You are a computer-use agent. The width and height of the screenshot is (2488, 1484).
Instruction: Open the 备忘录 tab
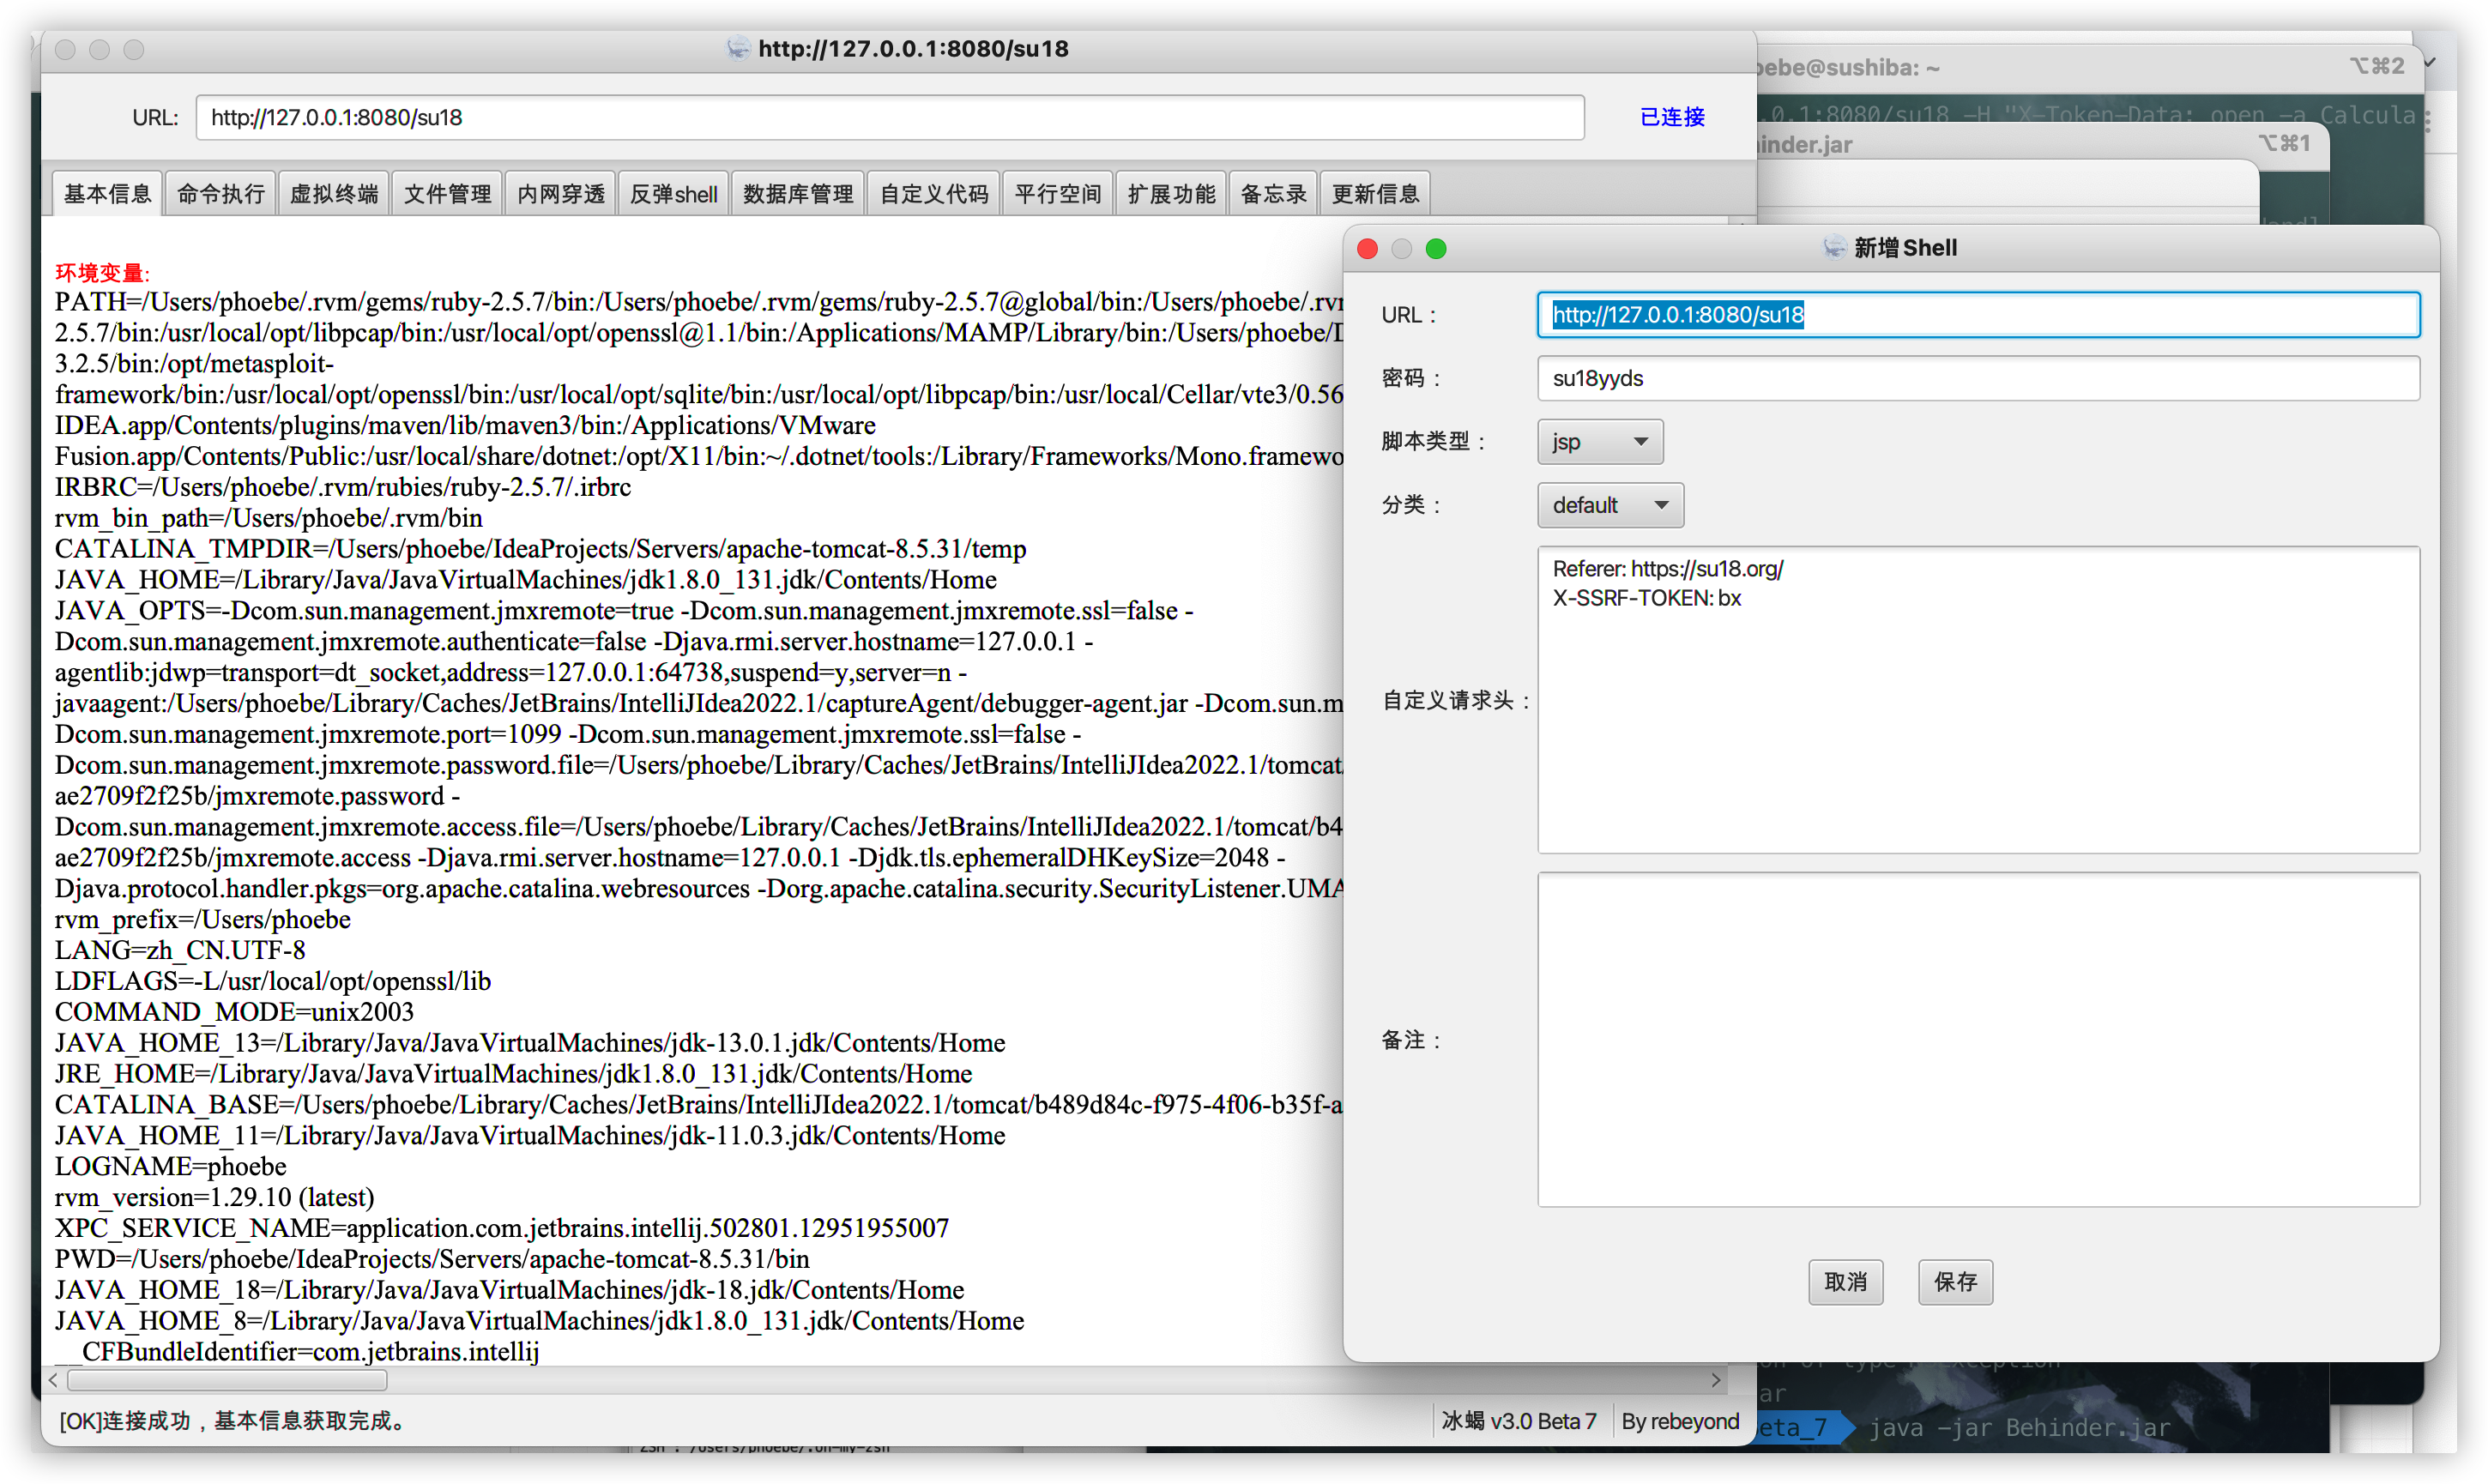[x=1273, y=194]
